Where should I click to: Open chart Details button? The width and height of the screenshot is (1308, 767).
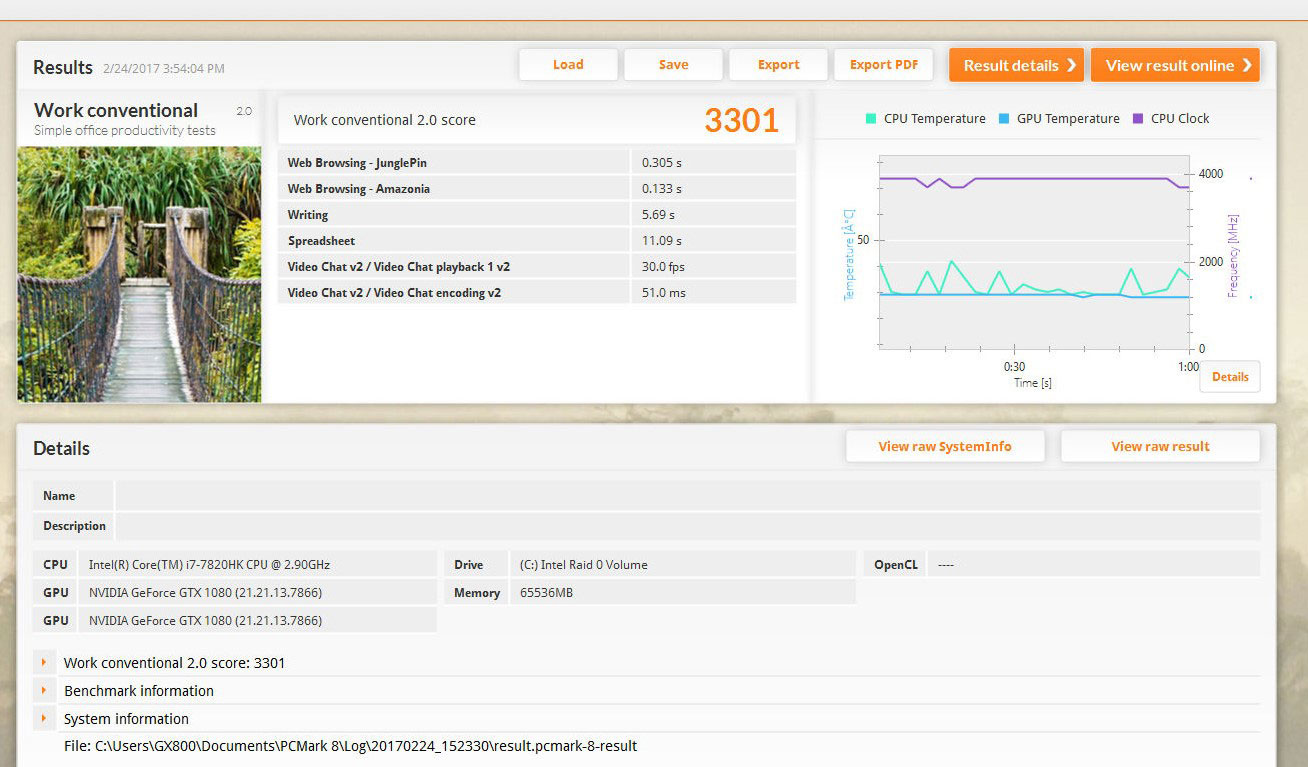tap(1229, 377)
